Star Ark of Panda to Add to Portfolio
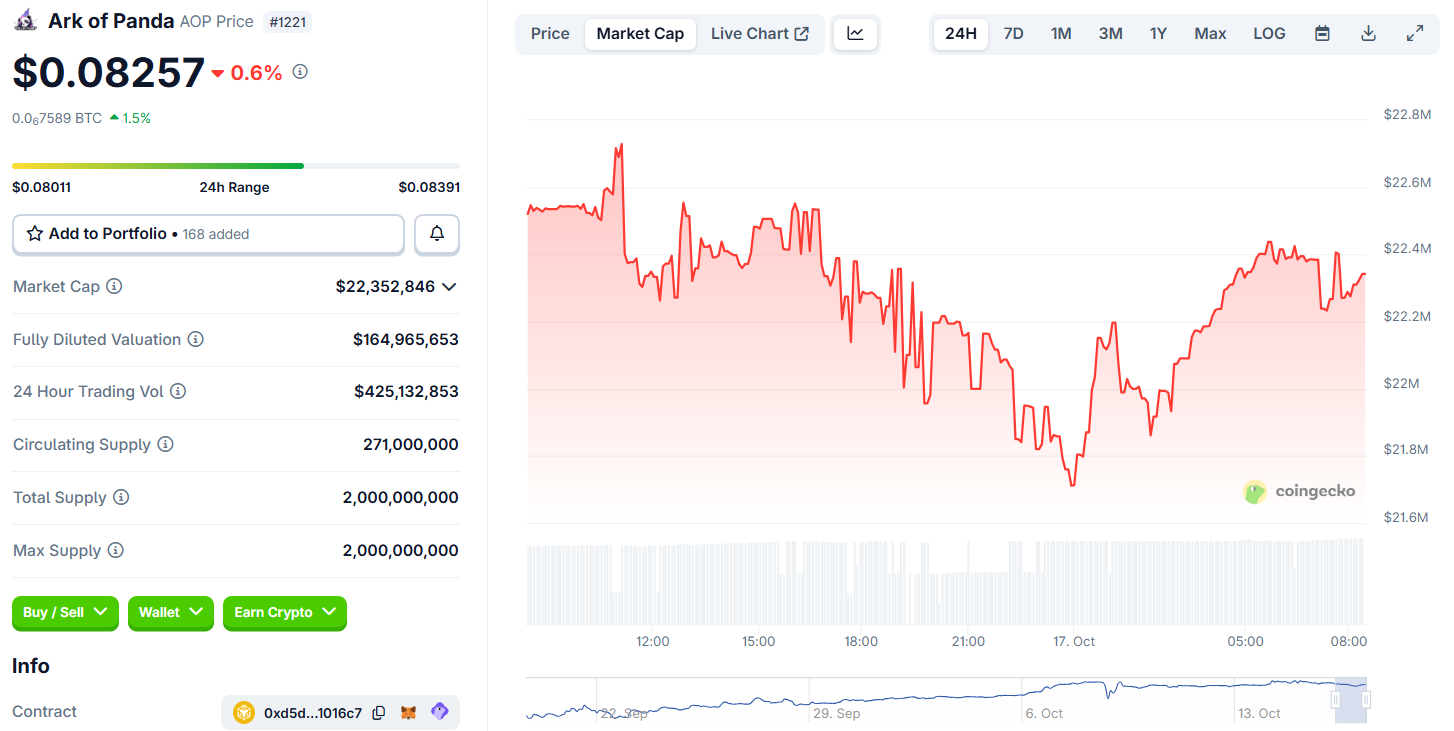Screen dimensions: 1454x731 pos(36,234)
